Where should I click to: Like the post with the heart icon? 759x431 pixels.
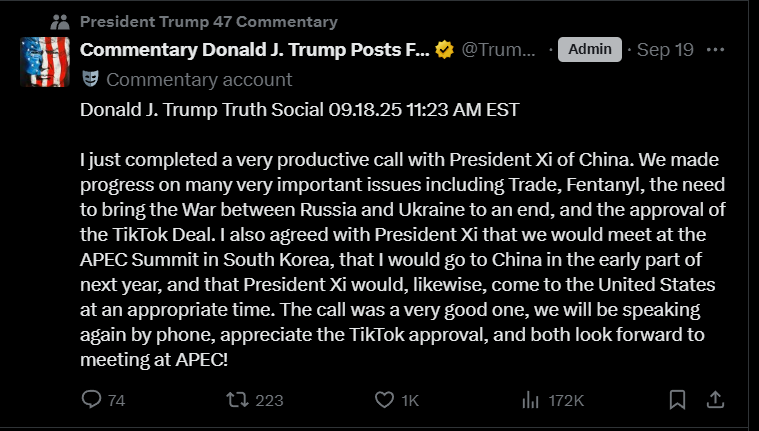pyautogui.click(x=384, y=400)
